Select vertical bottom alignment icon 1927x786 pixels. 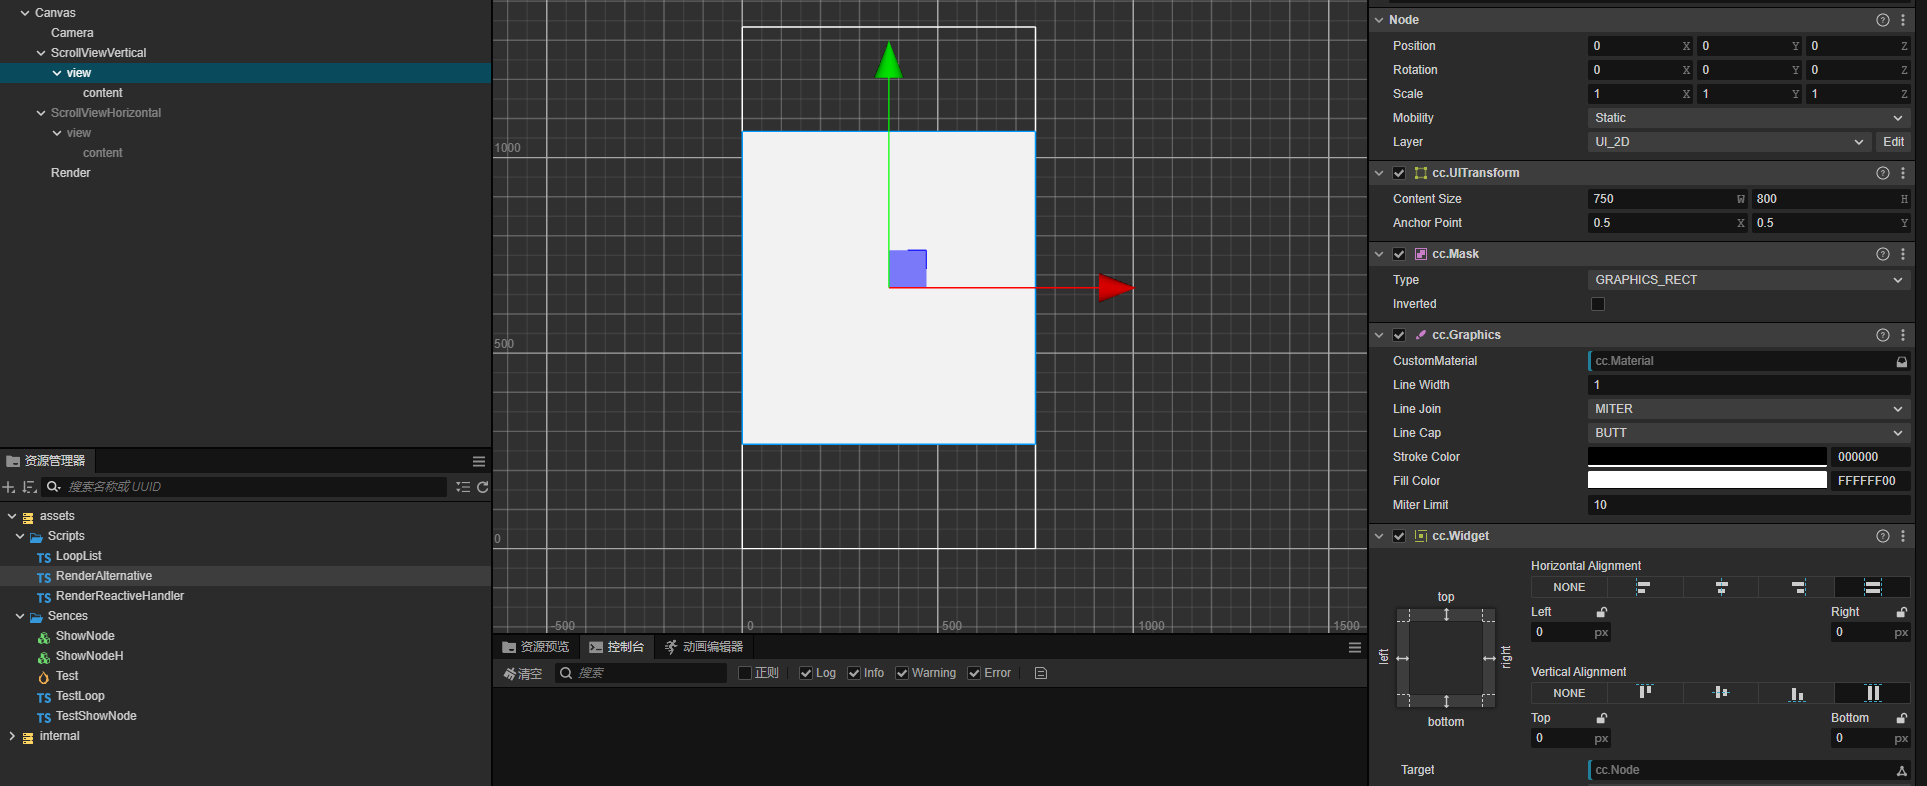[1797, 693]
